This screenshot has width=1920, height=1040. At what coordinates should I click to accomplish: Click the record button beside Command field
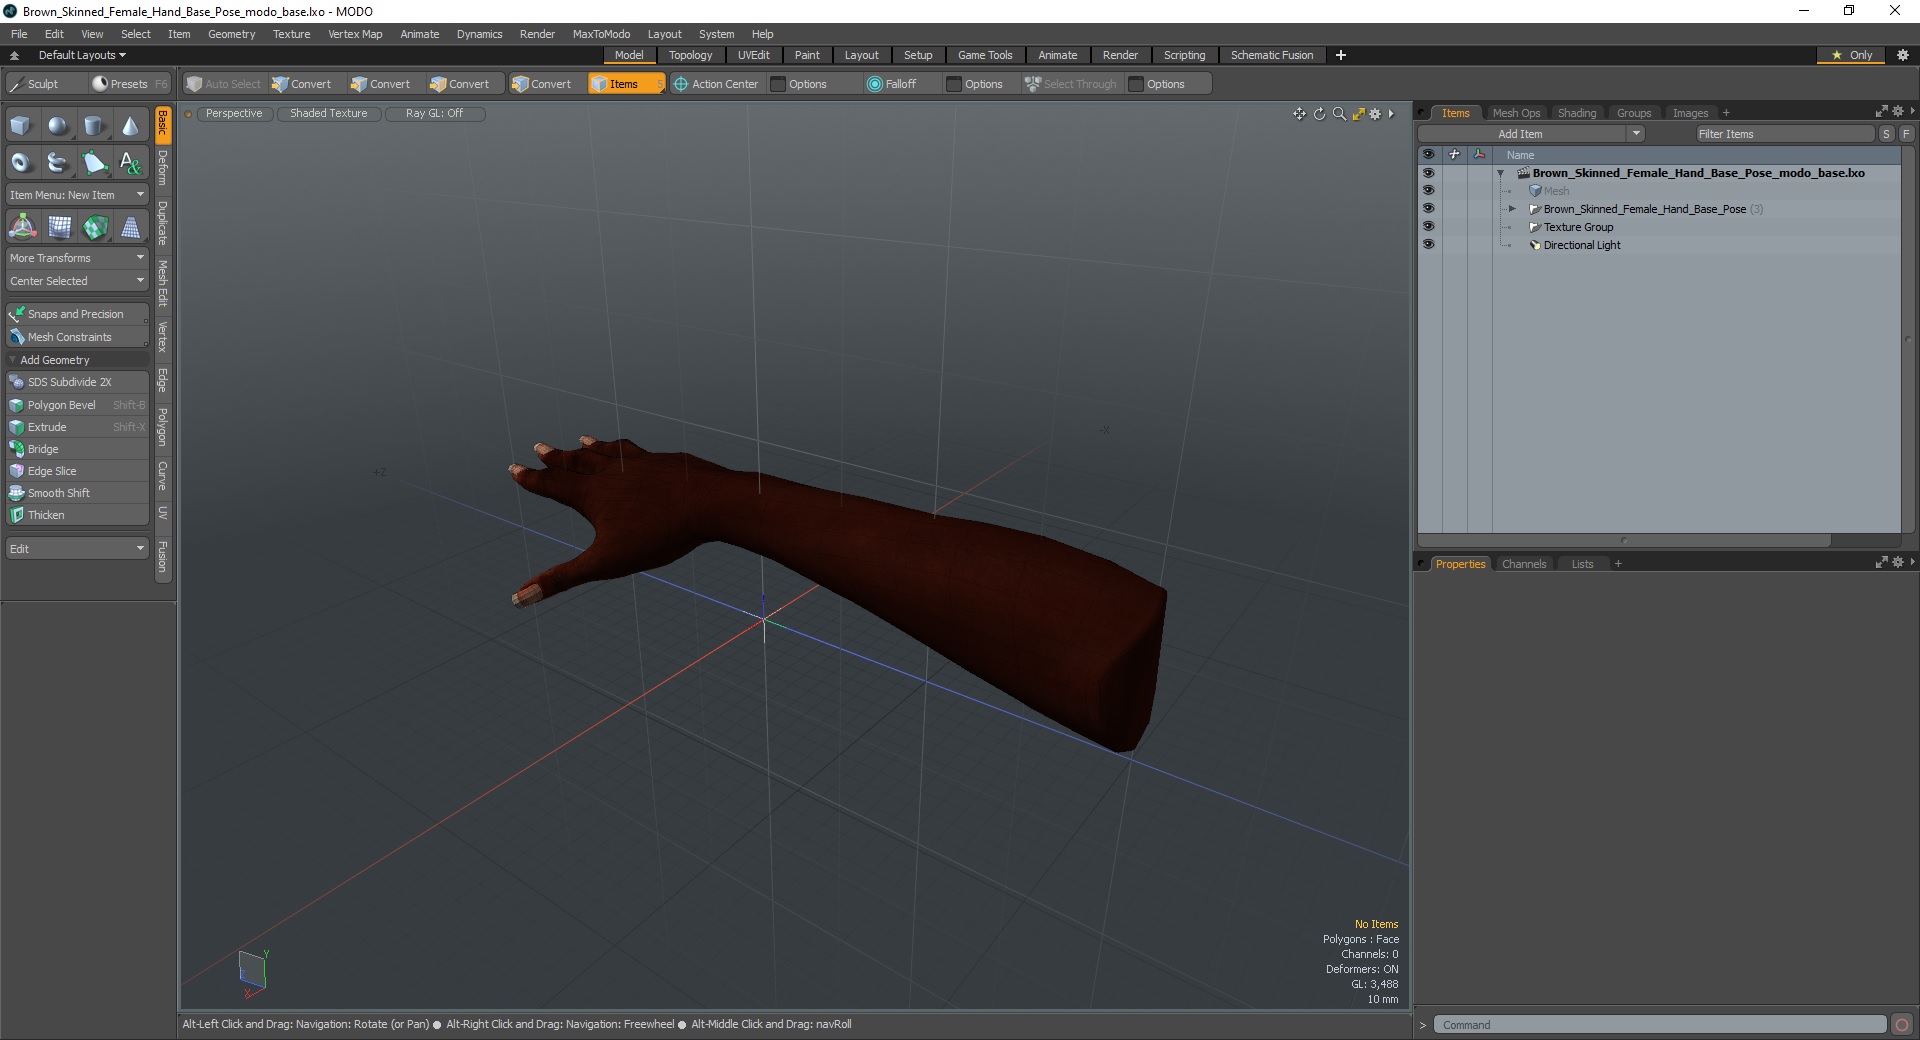[1902, 1025]
